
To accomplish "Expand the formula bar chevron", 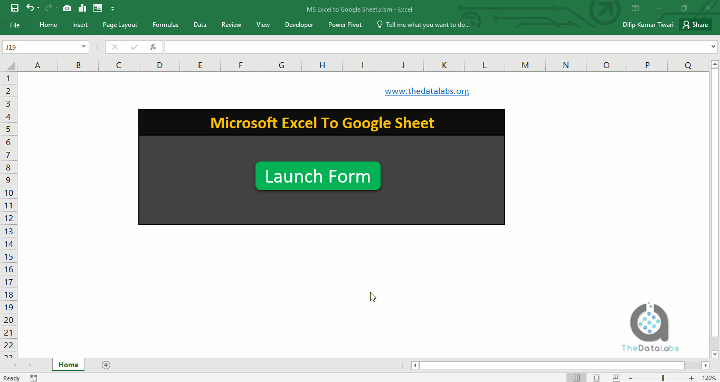I will [x=713, y=47].
